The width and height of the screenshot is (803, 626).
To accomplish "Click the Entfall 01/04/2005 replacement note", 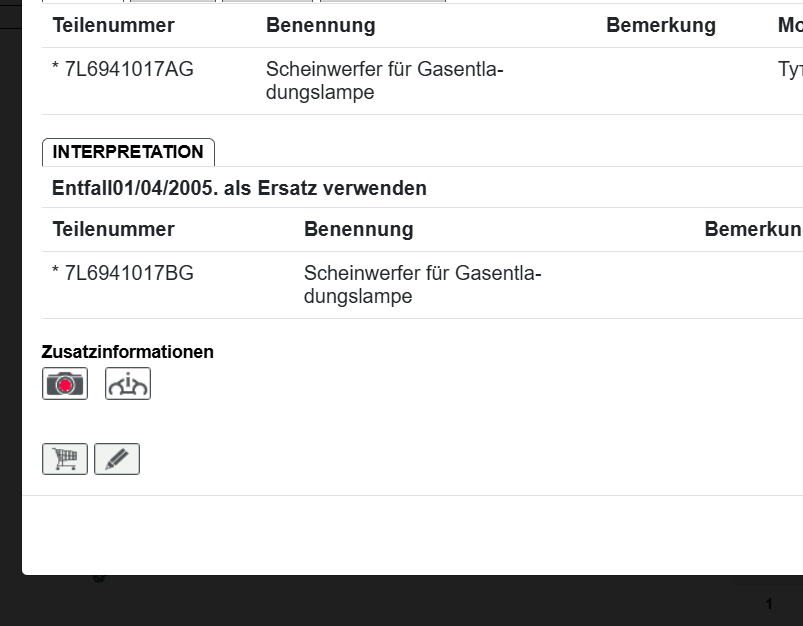I will tap(239, 188).
